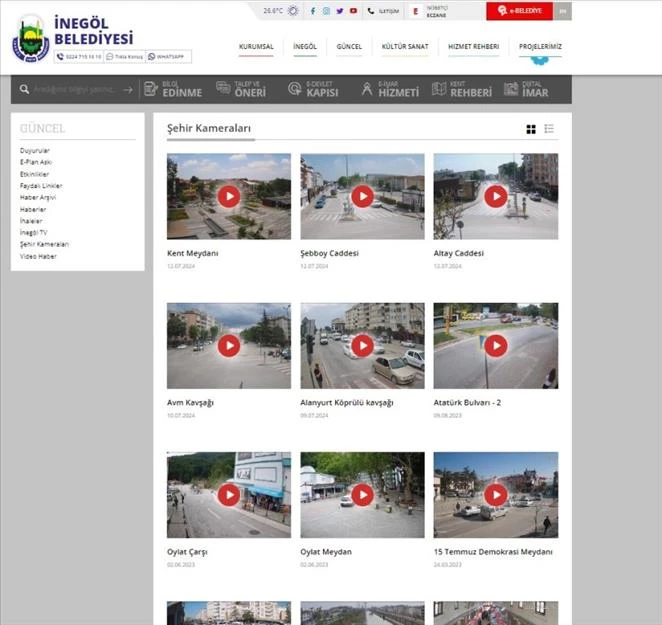Expand the Kurumsal navigation menu

click(x=256, y=47)
